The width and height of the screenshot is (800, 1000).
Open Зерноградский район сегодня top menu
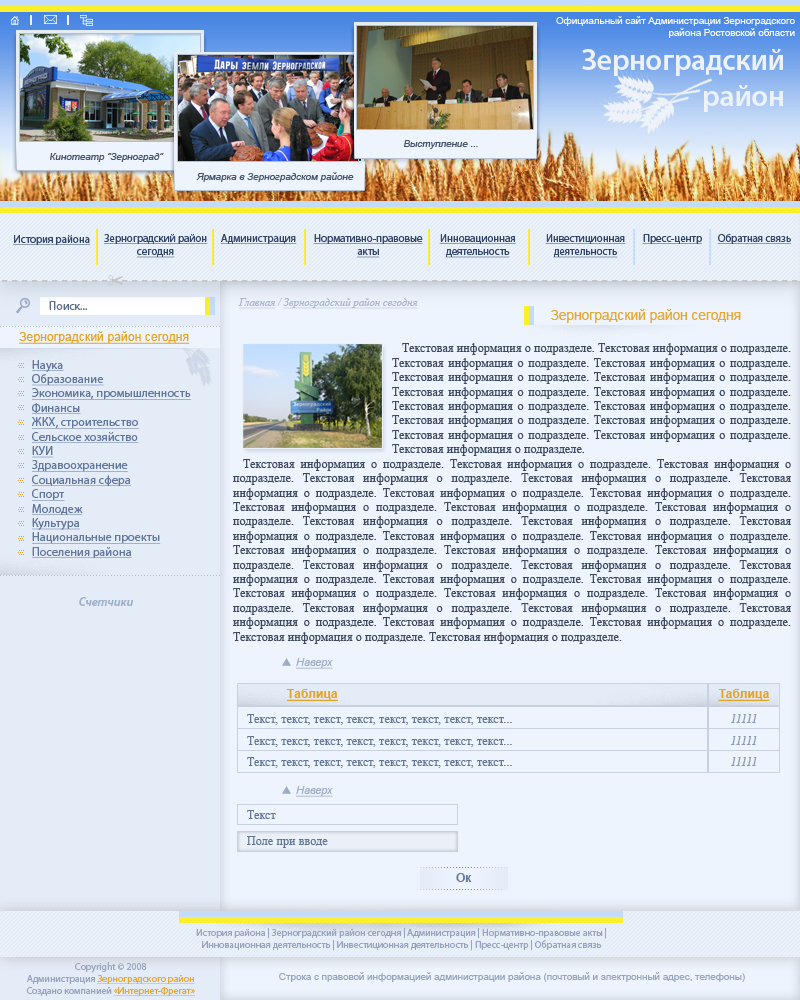(x=155, y=245)
